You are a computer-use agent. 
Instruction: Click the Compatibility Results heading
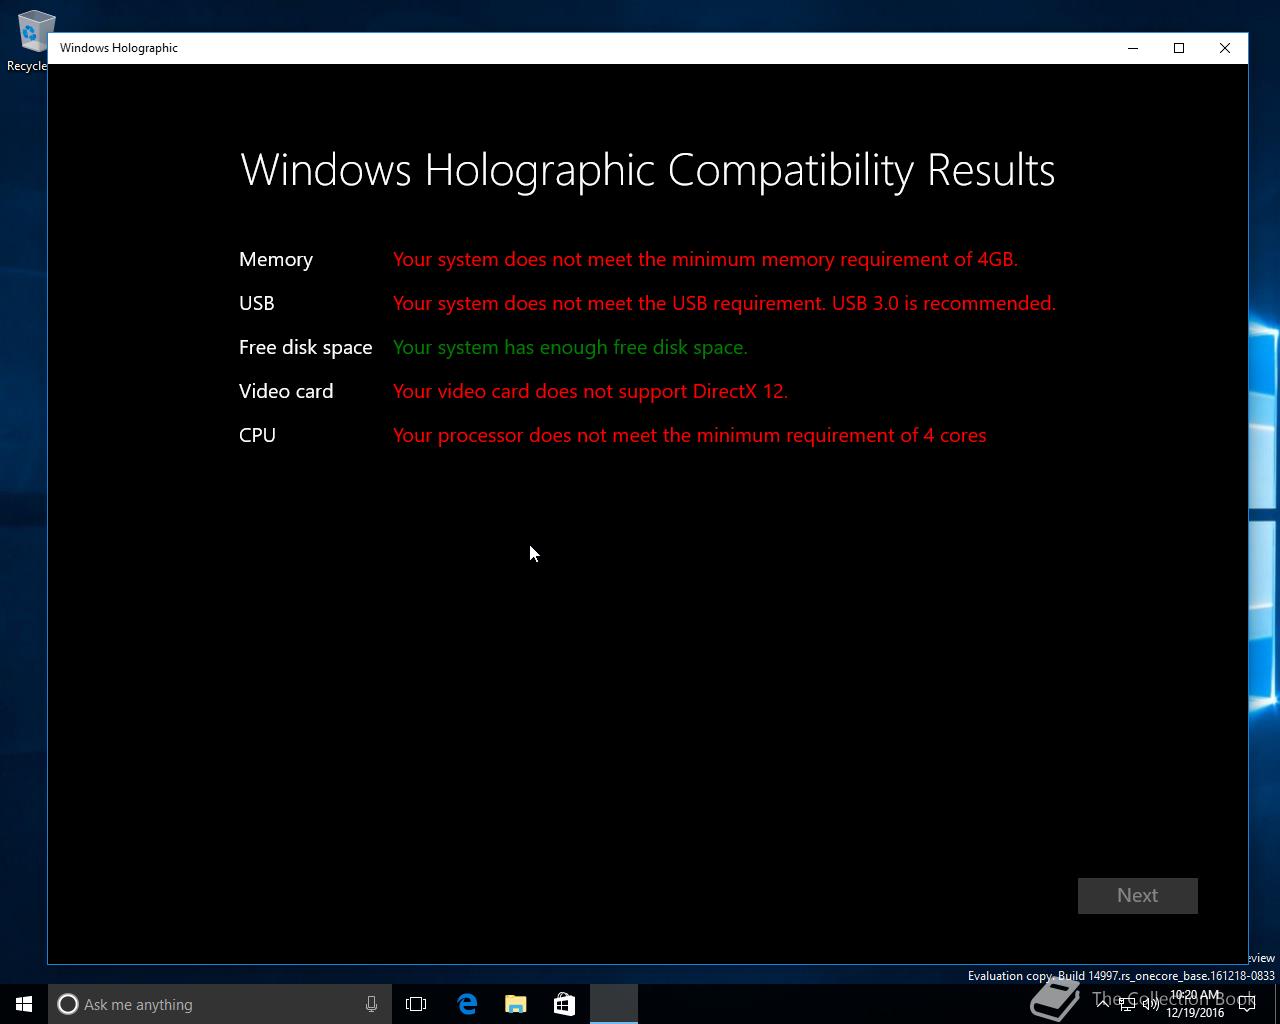coord(648,170)
